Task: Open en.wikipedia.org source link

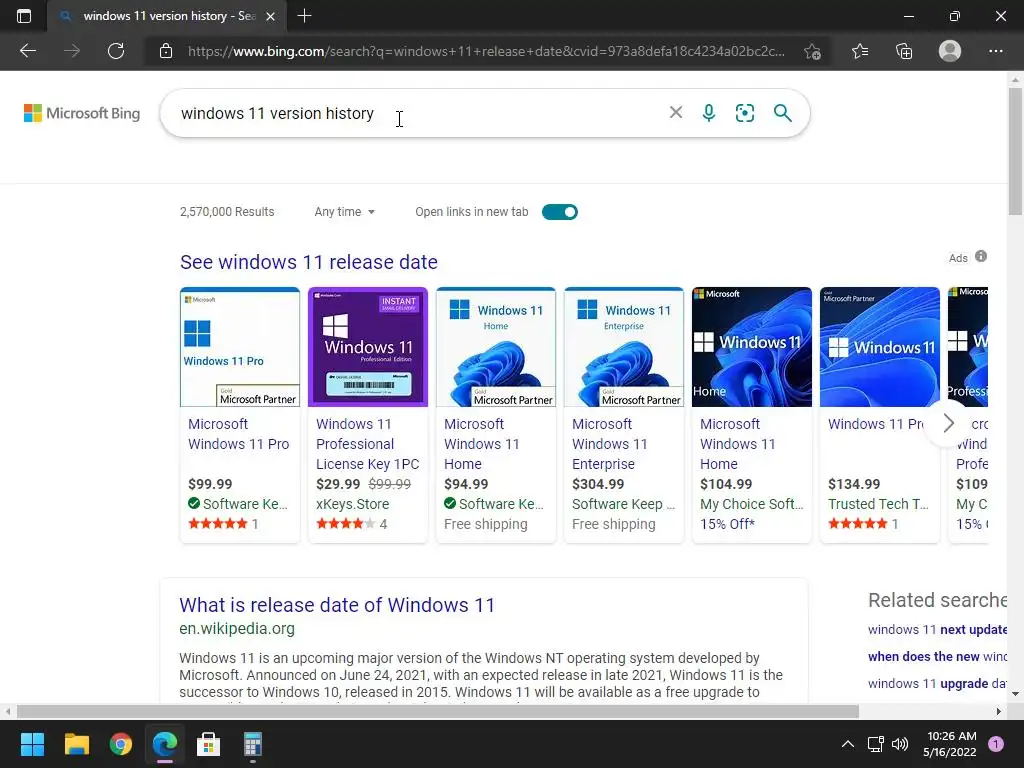Action: (x=237, y=628)
